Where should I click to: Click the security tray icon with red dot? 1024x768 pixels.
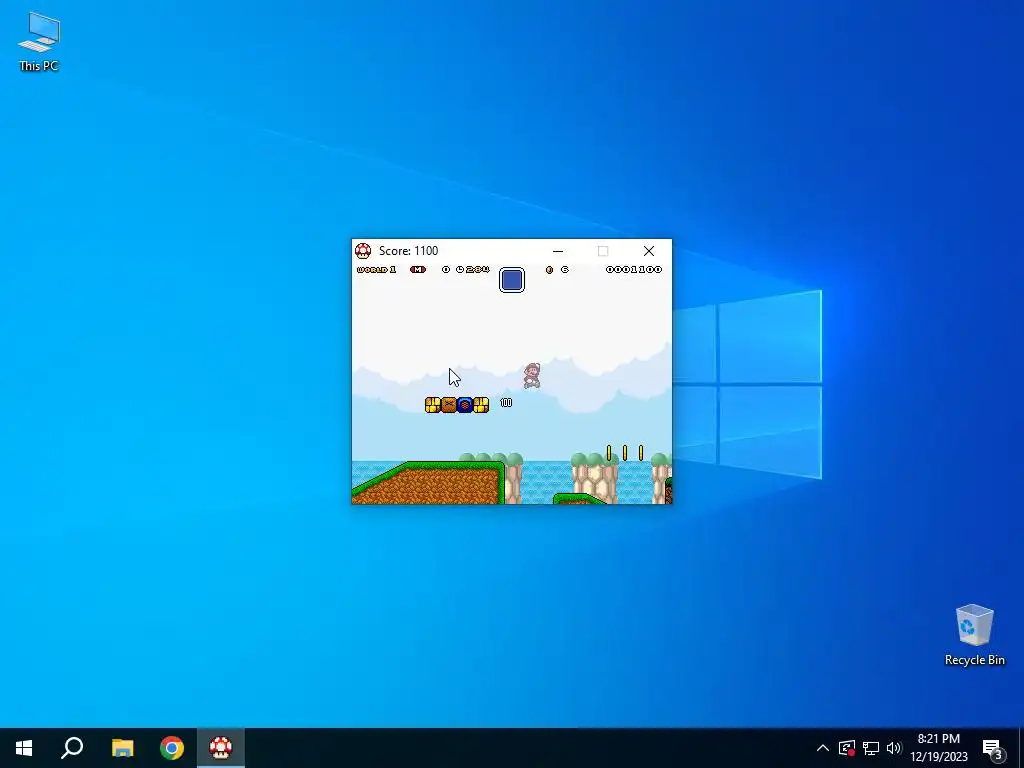(x=847, y=748)
